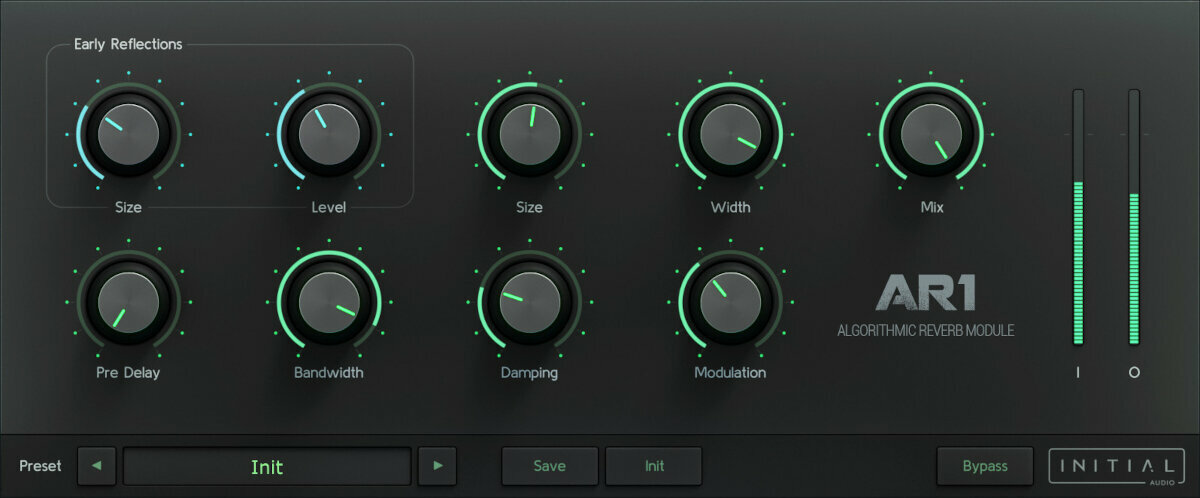Viewport: 1200px width, 498px height.
Task: Click the Damping knob
Action: tap(529, 302)
